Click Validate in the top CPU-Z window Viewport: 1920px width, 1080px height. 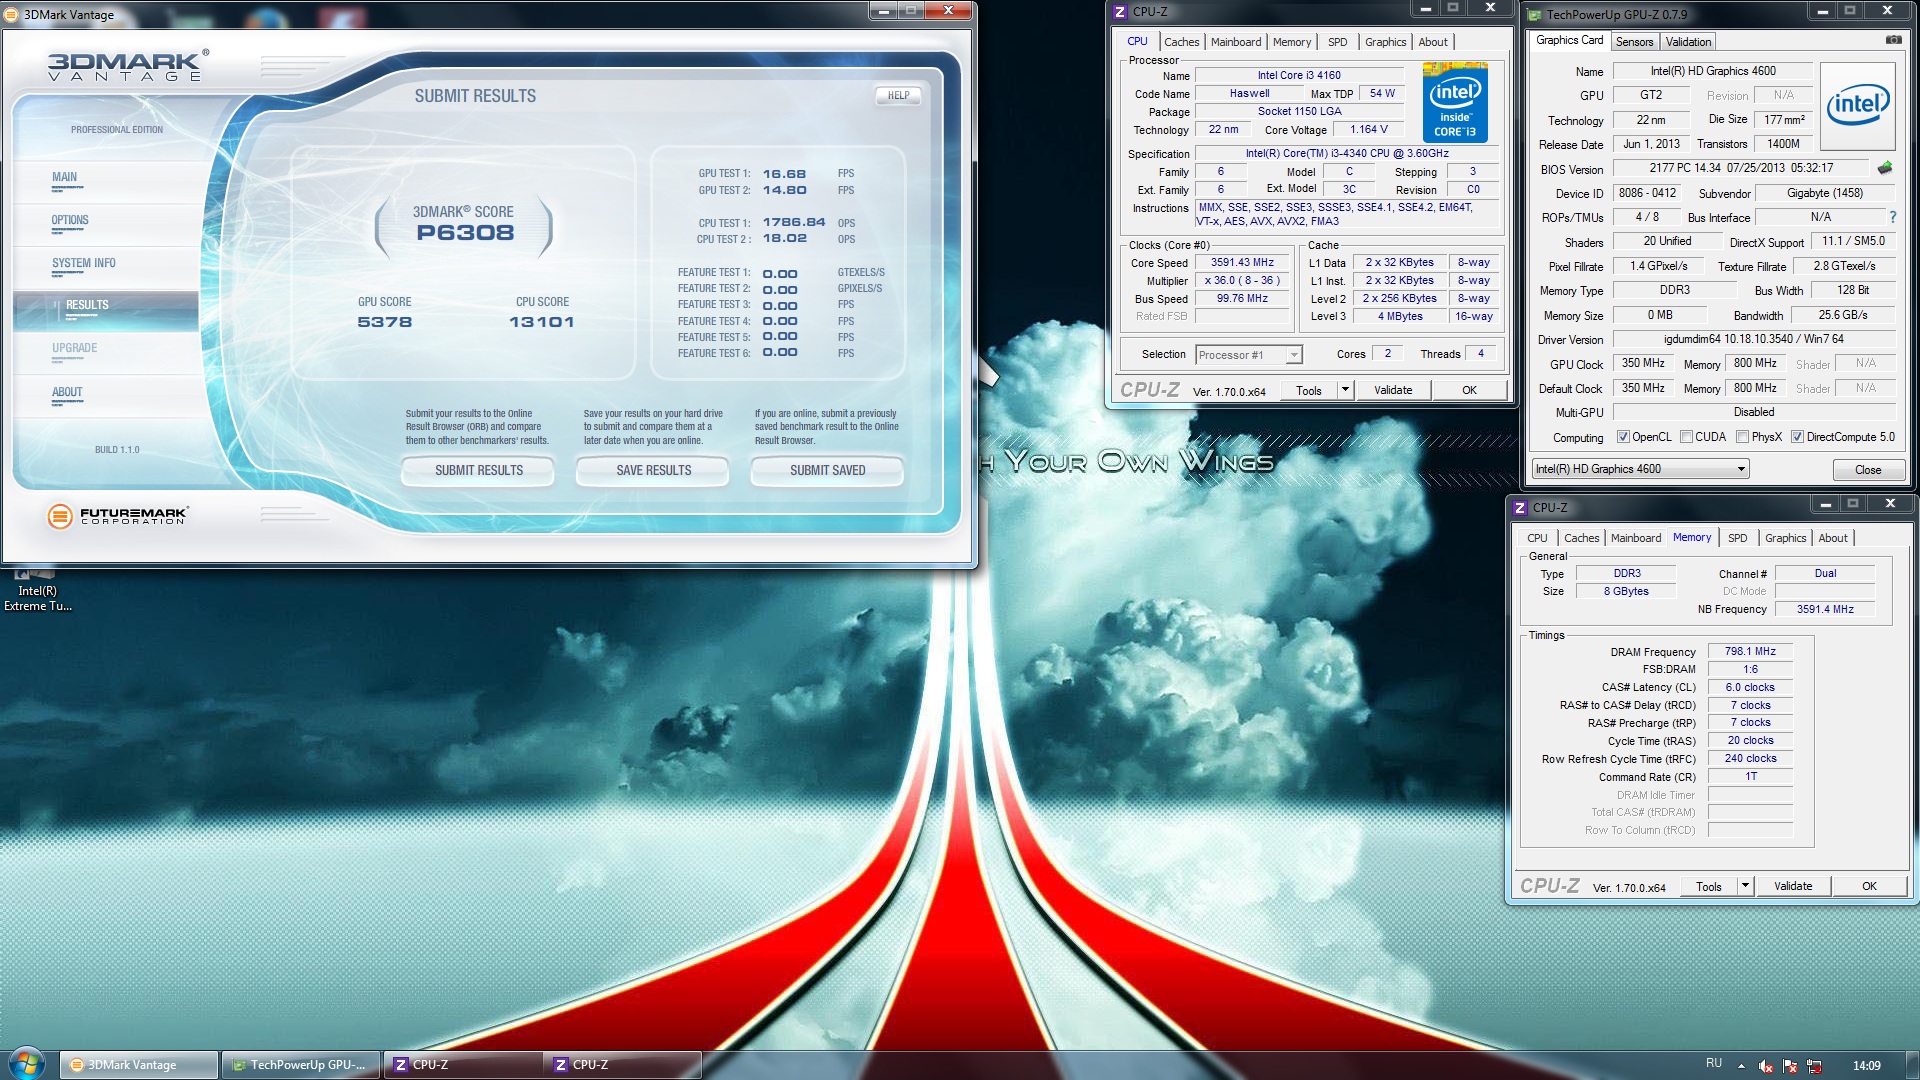coord(1393,390)
